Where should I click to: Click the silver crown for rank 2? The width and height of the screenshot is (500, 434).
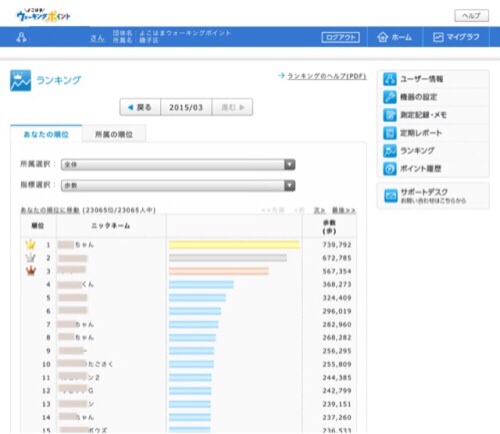click(30, 258)
